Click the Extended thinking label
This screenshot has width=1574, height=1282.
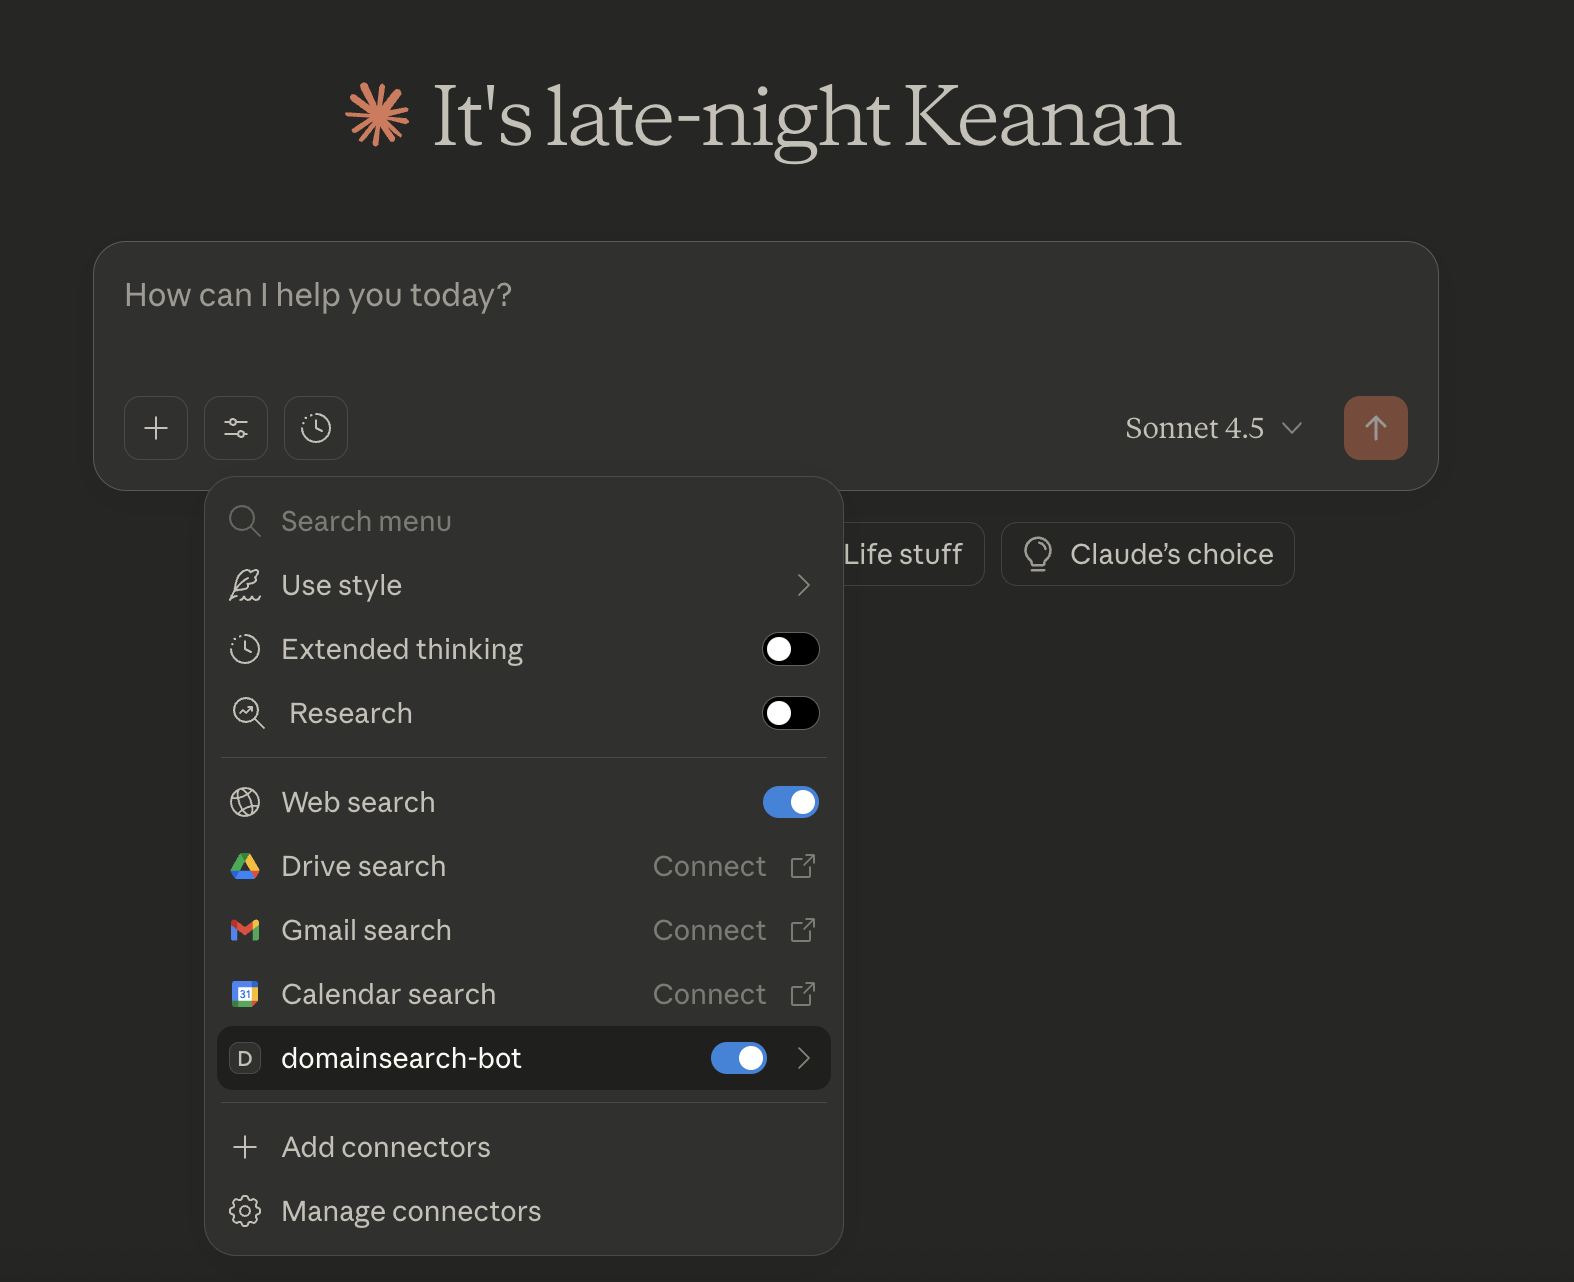(402, 650)
